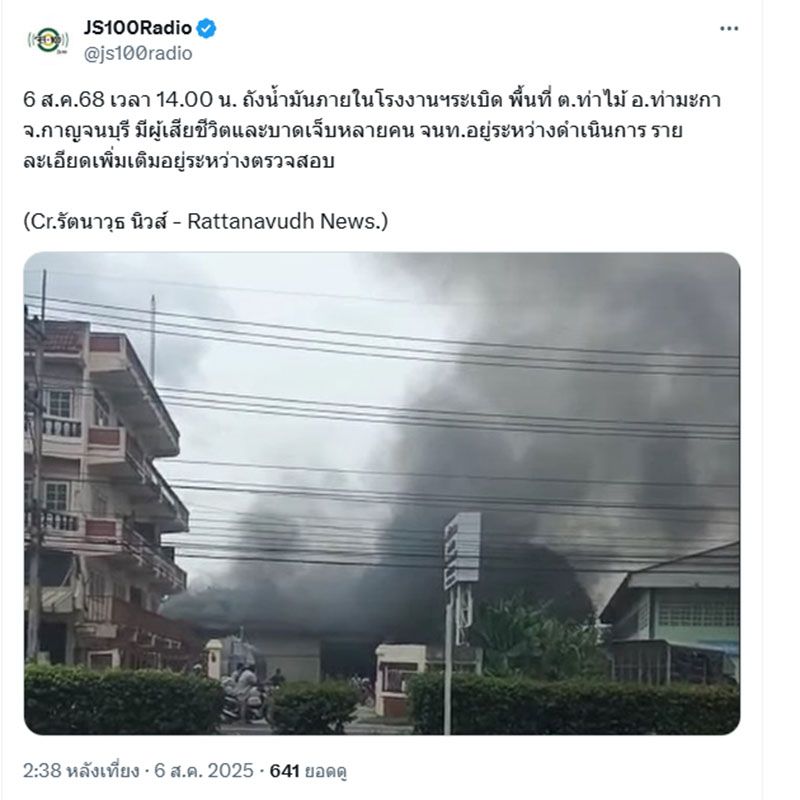Click the blue verified badge
Viewport: 800px width, 800px height.
point(206,28)
